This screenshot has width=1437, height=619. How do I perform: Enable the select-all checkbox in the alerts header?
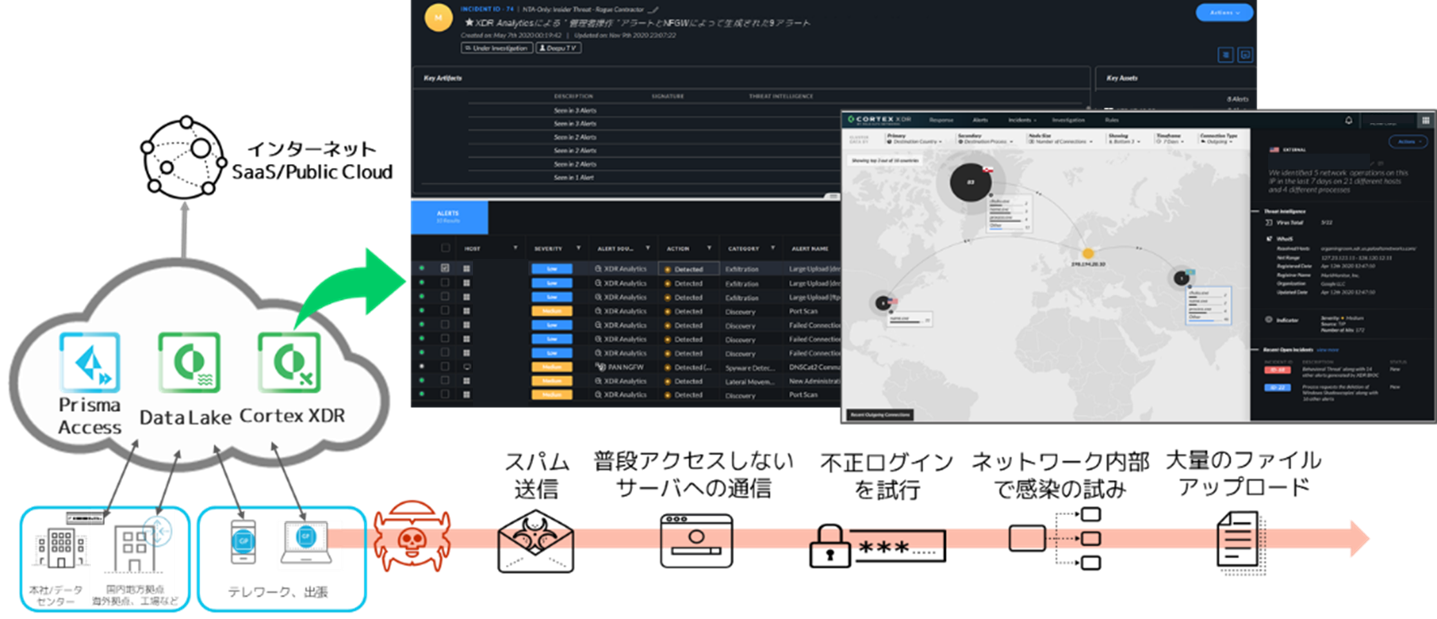[x=445, y=249]
